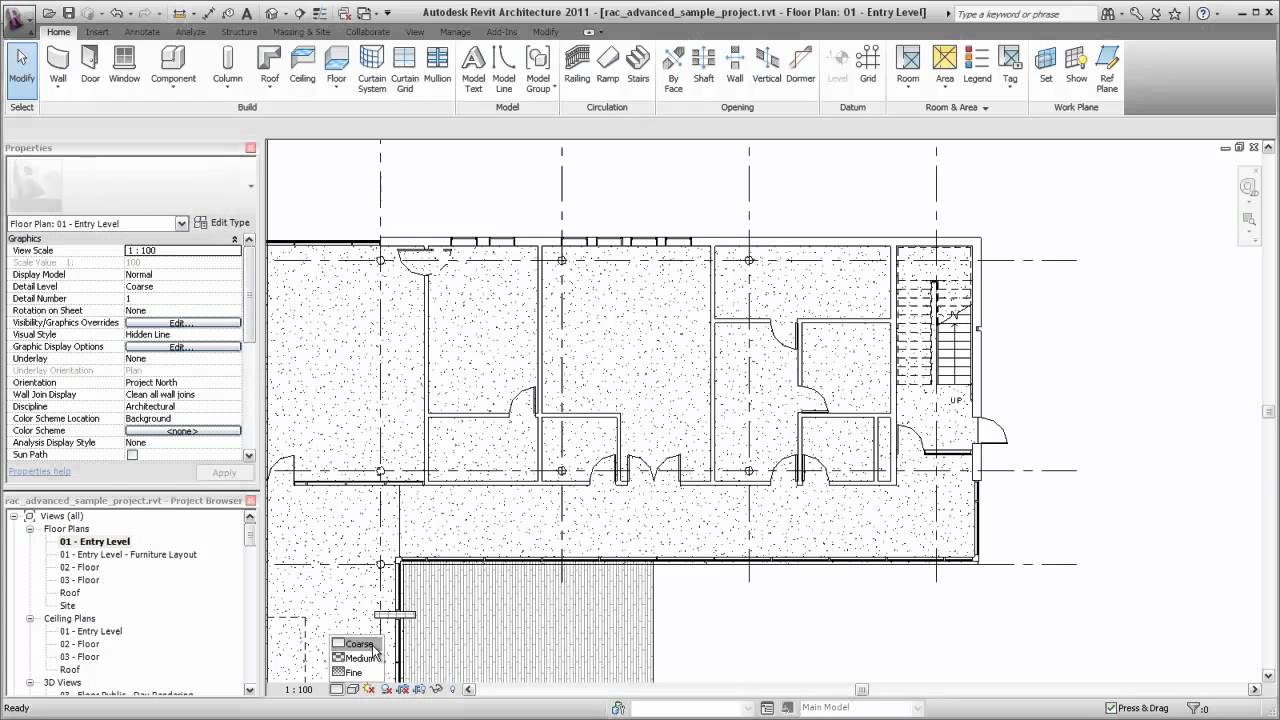Image resolution: width=1280 pixels, height=720 pixels.
Task: Click the Color Scheme <none> button
Action: [182, 431]
